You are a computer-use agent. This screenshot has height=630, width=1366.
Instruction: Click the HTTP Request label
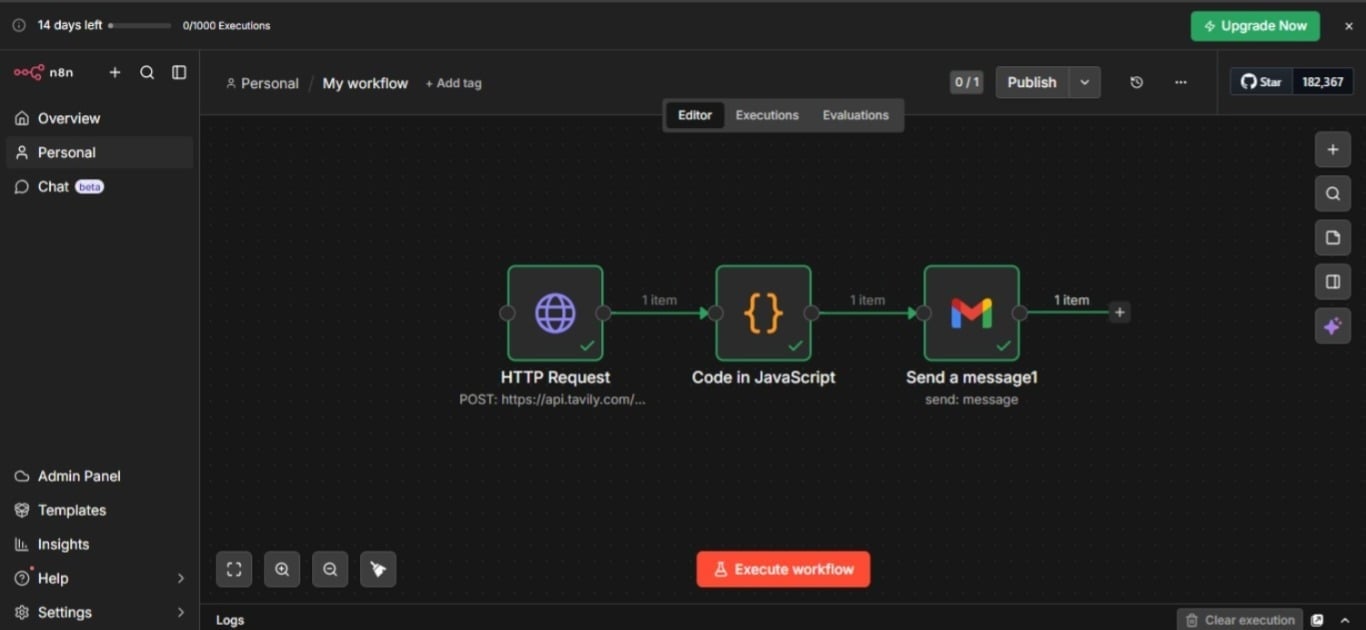coord(555,378)
